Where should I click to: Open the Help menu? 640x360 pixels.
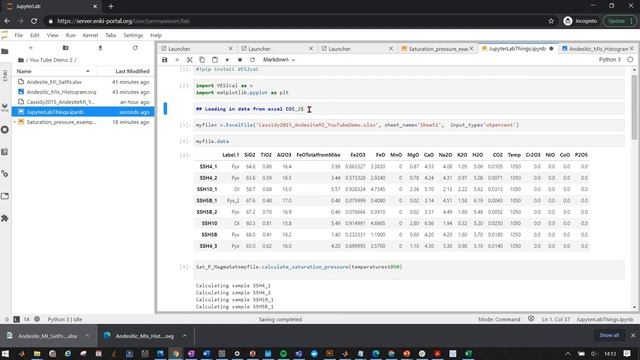(x=156, y=36)
